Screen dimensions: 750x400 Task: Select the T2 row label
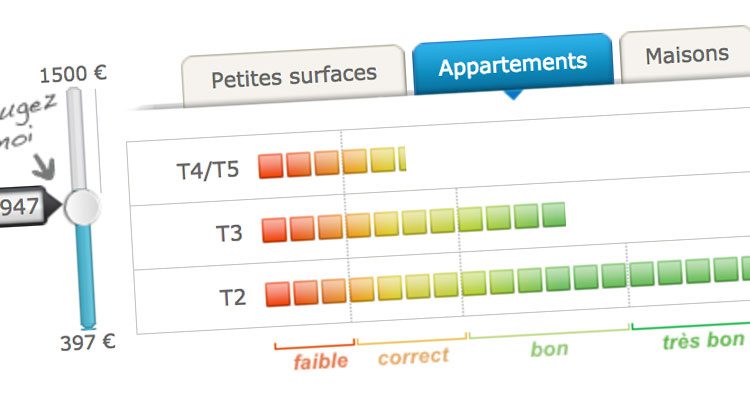point(233,297)
